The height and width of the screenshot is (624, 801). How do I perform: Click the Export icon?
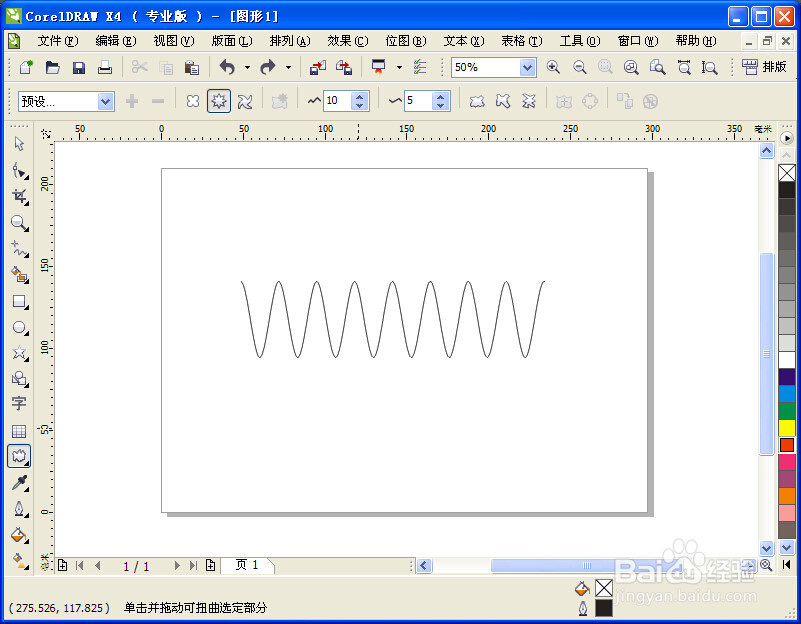[344, 67]
